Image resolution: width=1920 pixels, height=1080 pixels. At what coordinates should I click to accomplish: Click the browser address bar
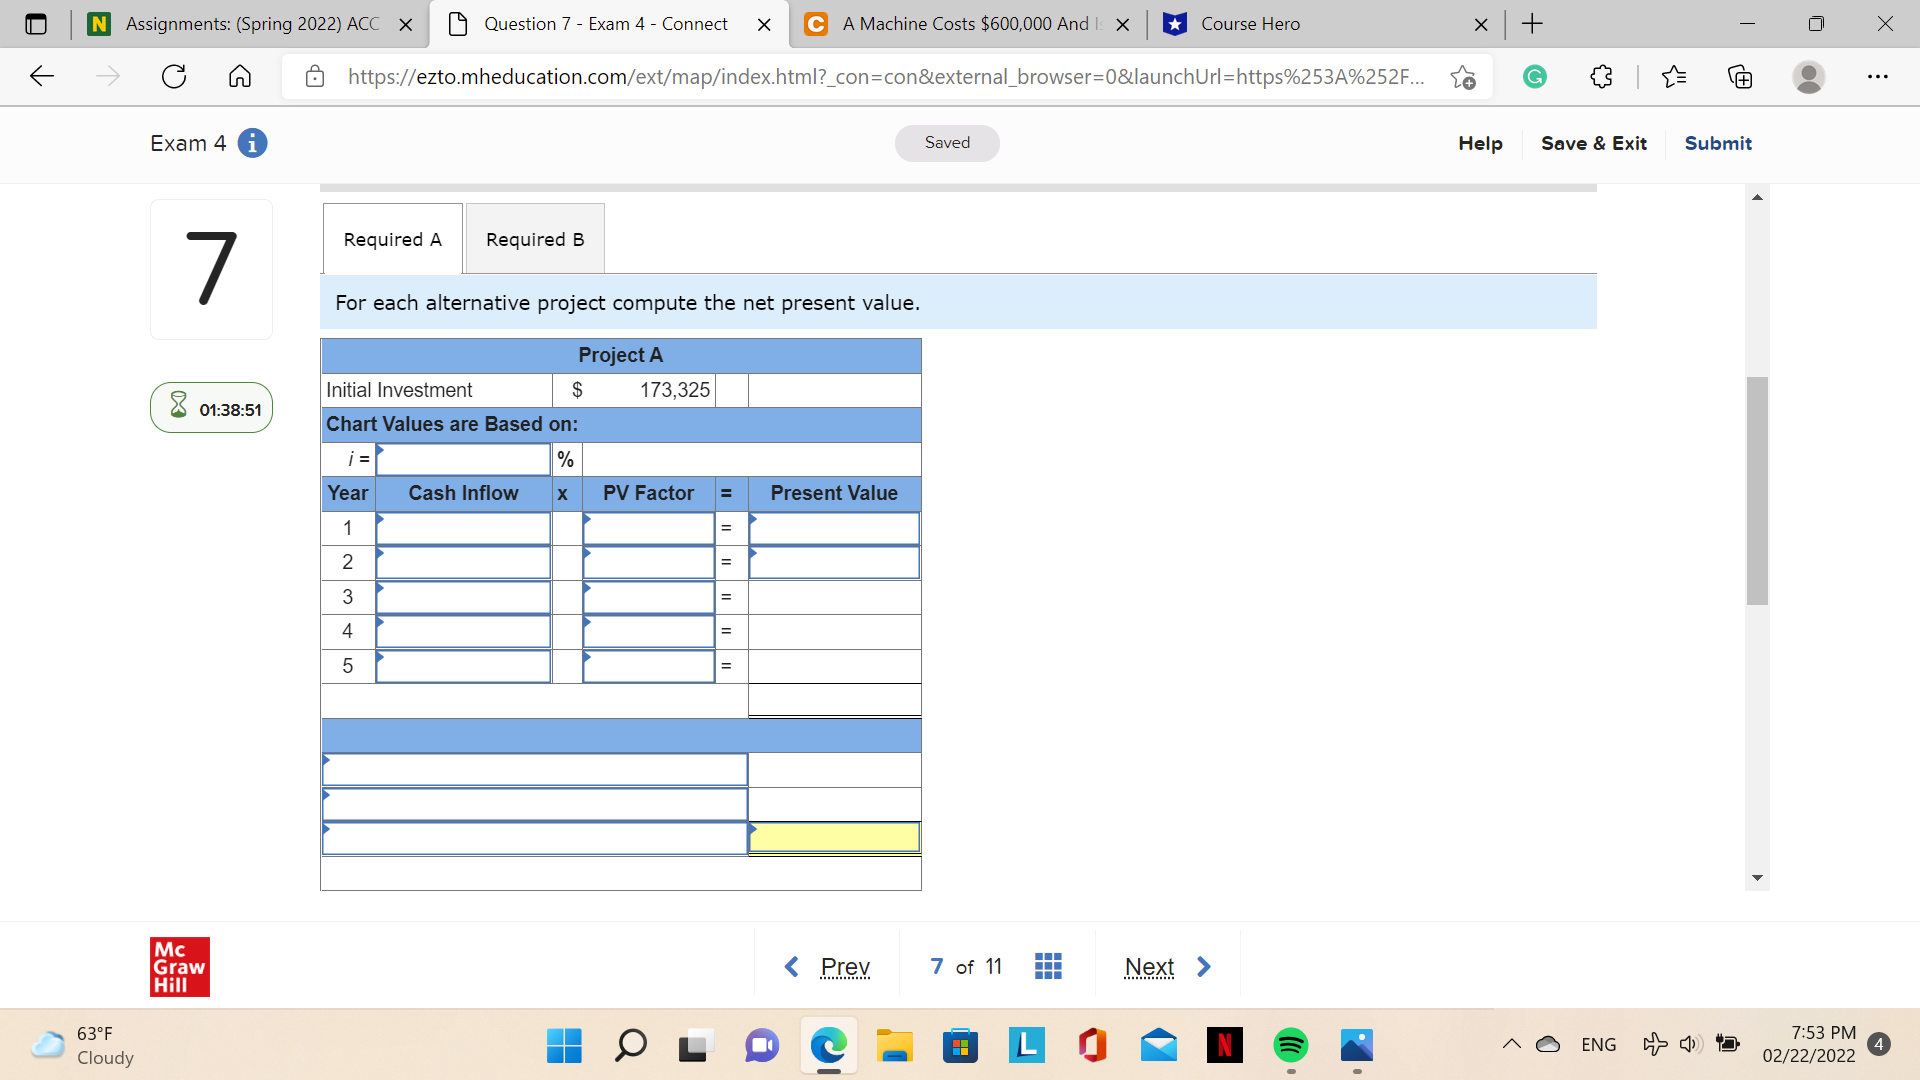pos(880,76)
